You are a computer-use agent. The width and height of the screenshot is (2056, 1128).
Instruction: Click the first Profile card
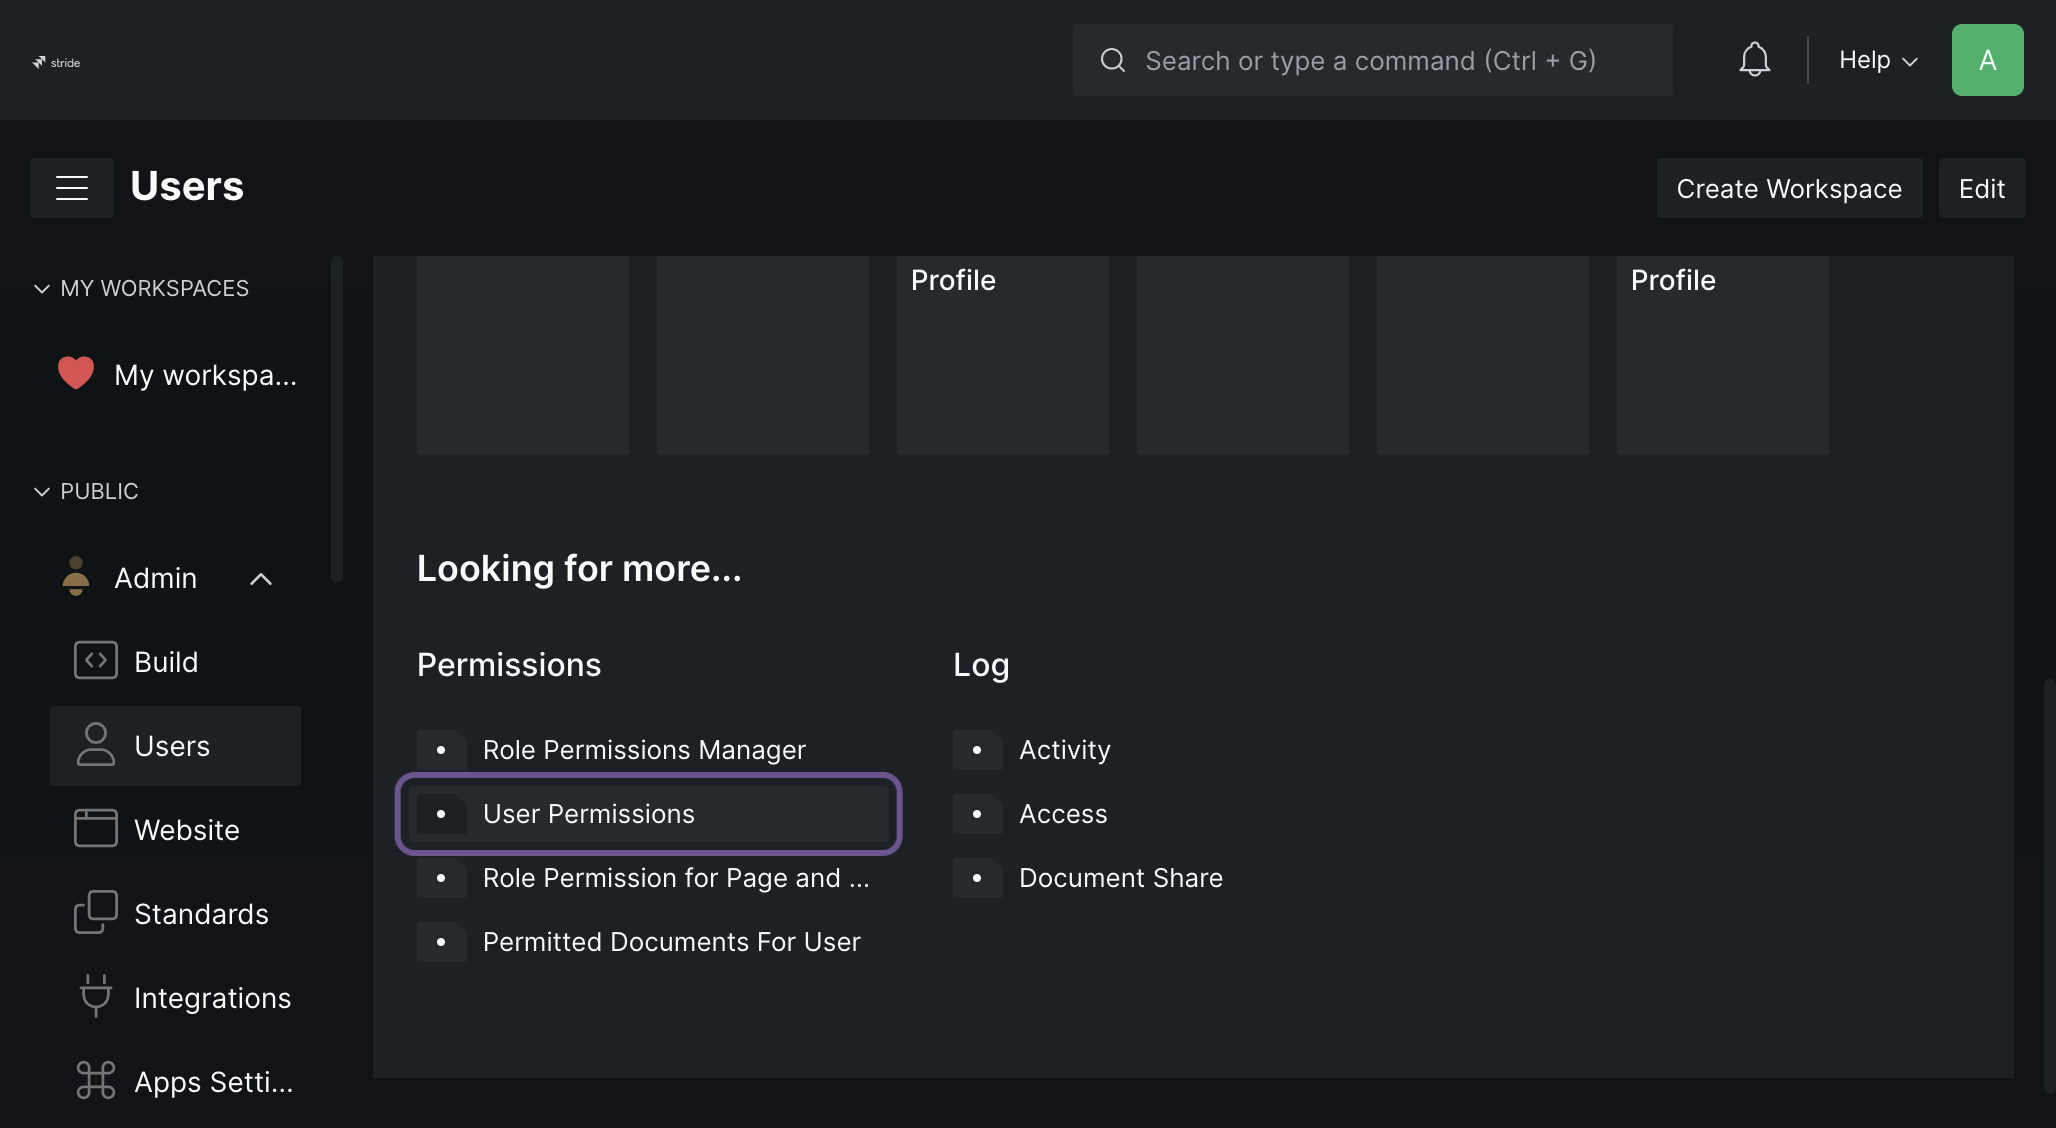tap(1002, 355)
